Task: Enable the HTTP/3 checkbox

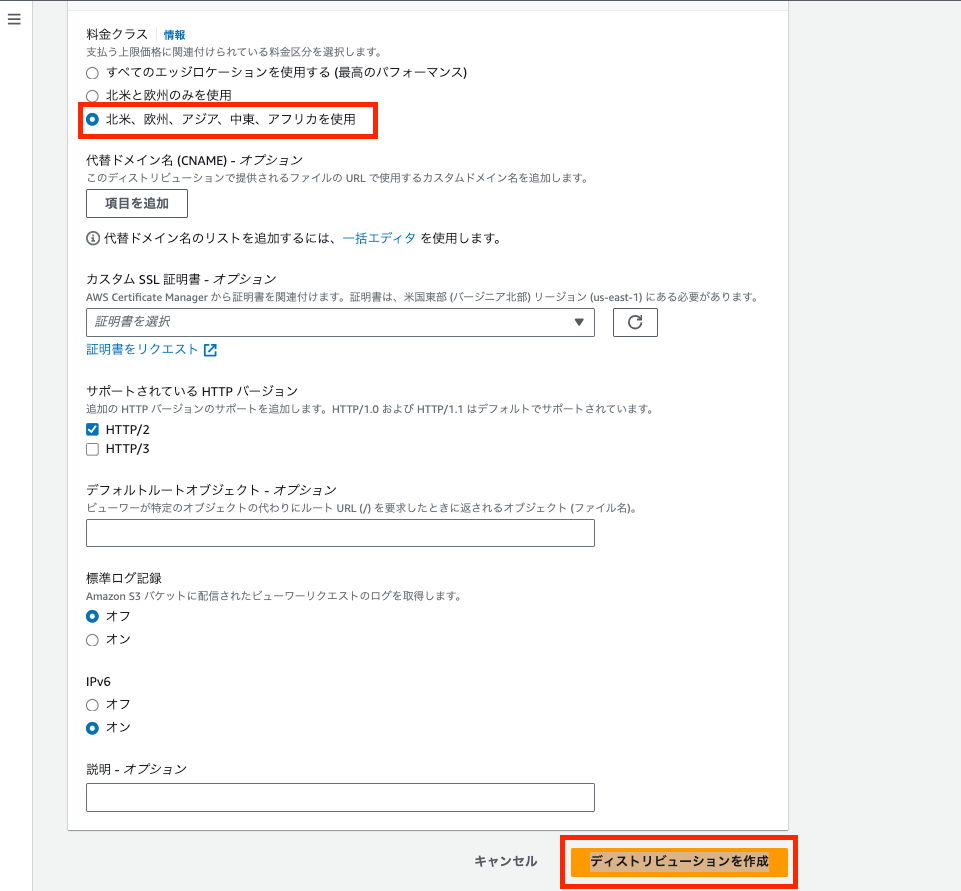Action: point(93,449)
